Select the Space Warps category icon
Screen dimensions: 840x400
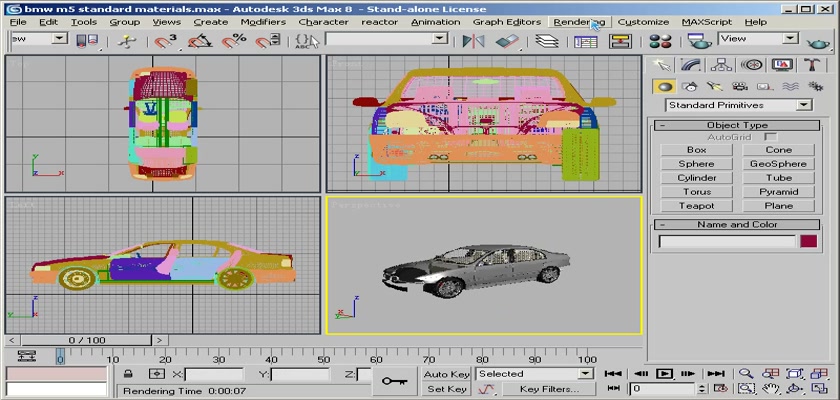[790, 86]
